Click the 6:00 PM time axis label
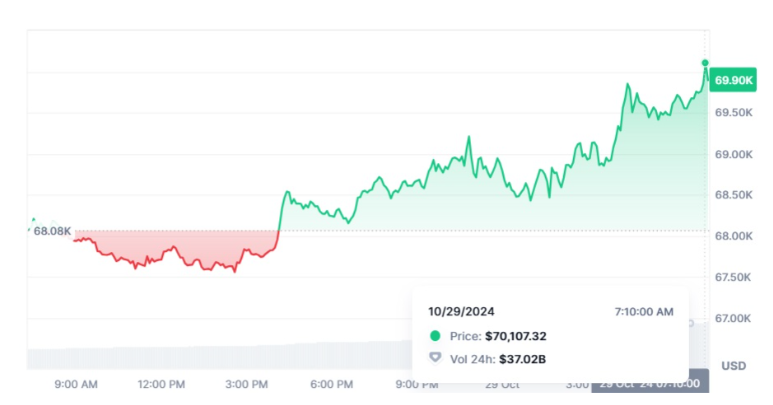Image resolution: width=773 pixels, height=405 pixels. point(331,384)
